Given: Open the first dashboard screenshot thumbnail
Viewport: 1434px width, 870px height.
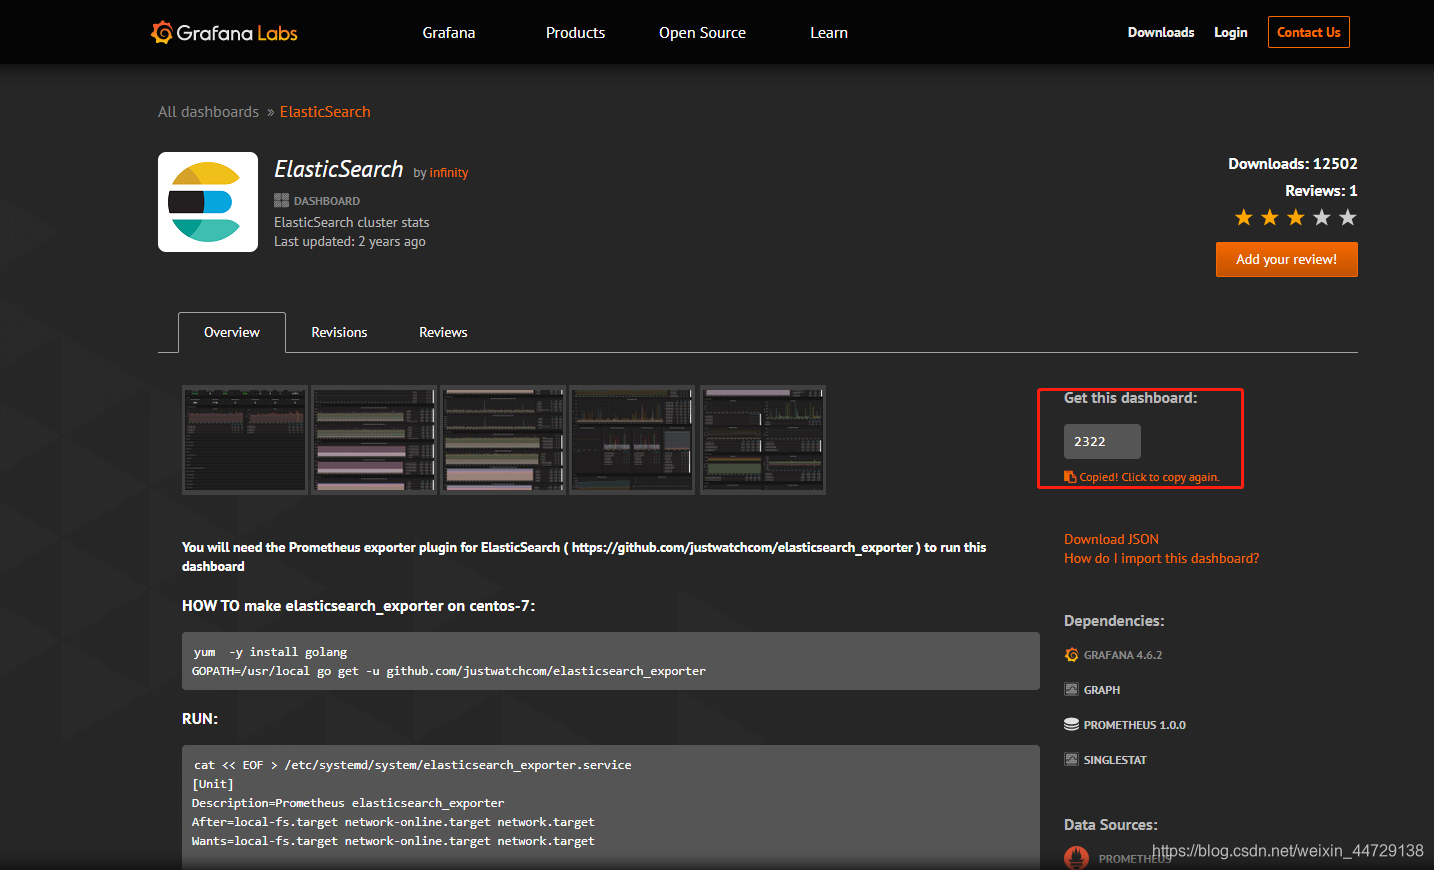Looking at the screenshot, I should (x=245, y=440).
